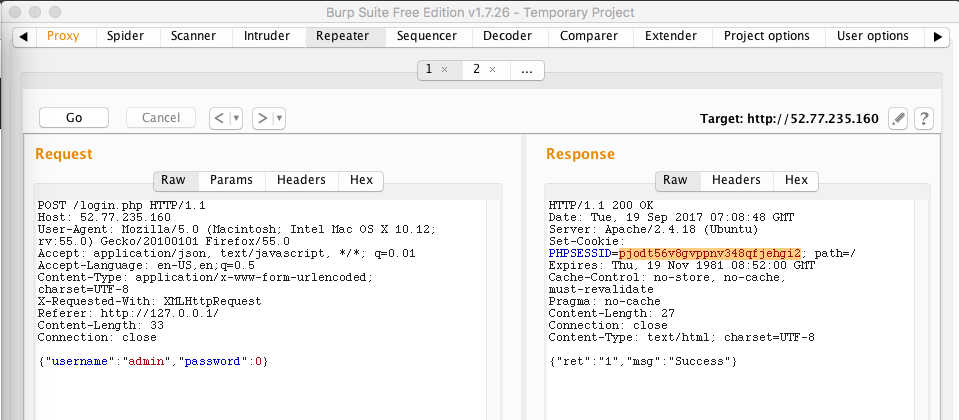Open the Sequencer tab
Viewport: 959px width, 420px height.
[427, 36]
